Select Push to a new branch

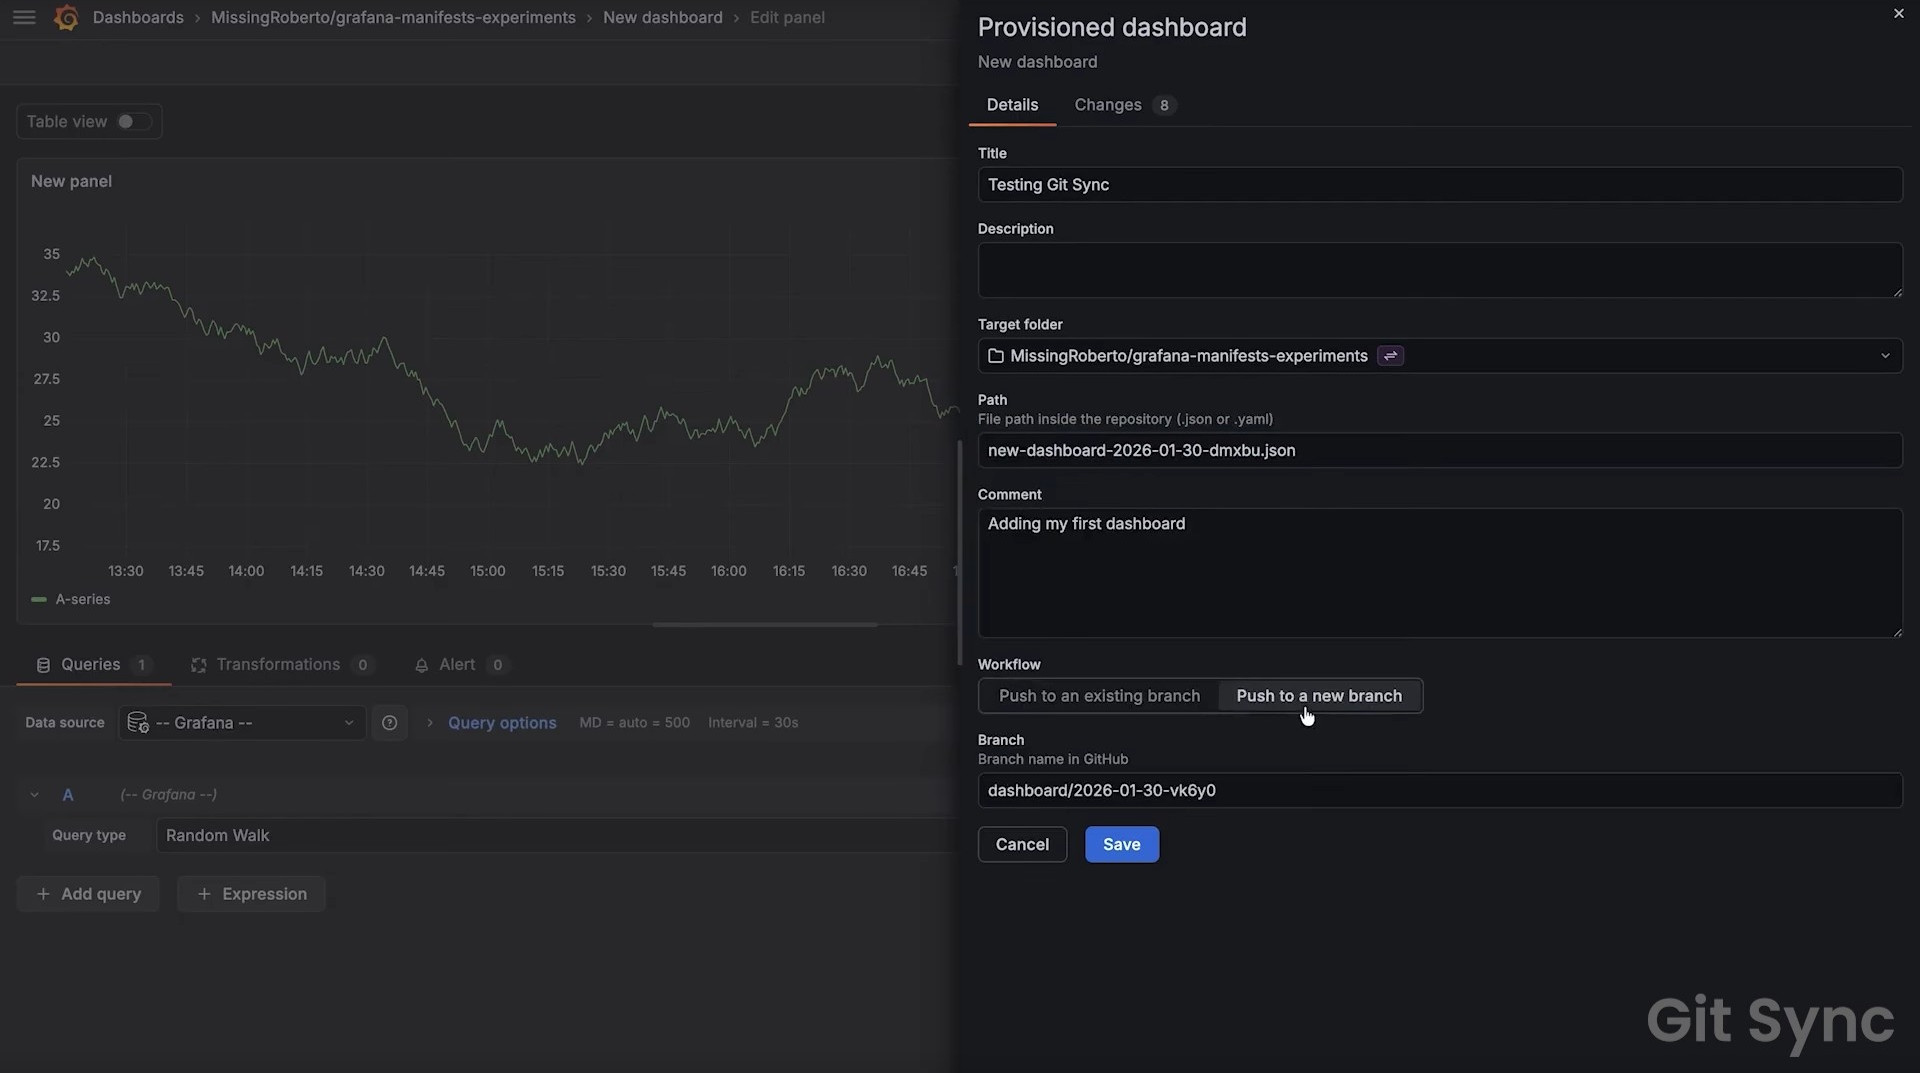[1318, 696]
